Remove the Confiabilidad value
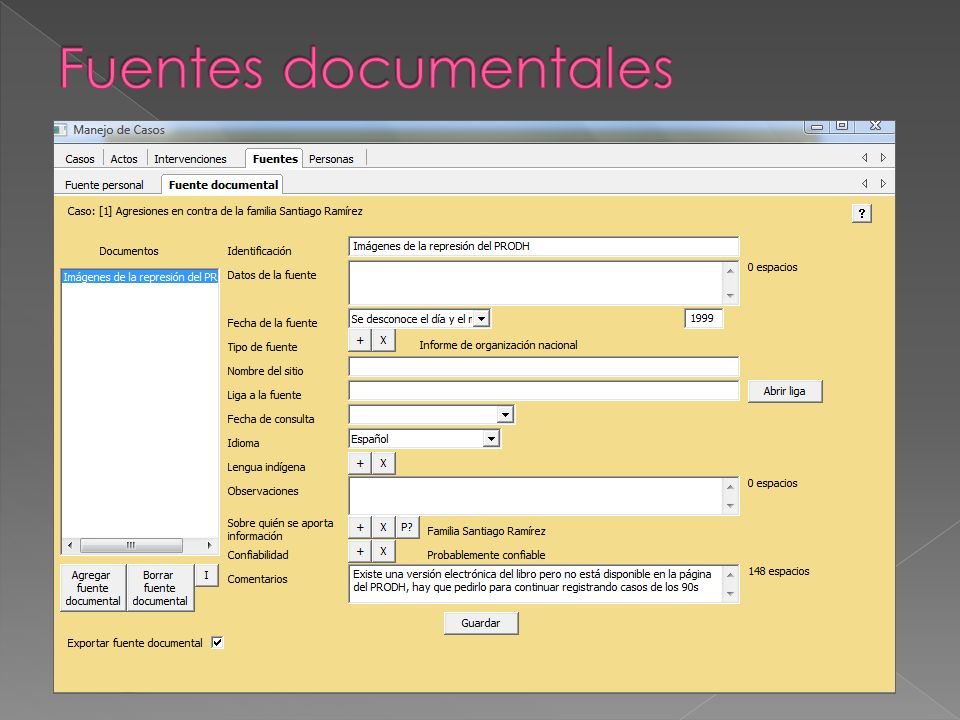The image size is (960, 720). point(383,551)
